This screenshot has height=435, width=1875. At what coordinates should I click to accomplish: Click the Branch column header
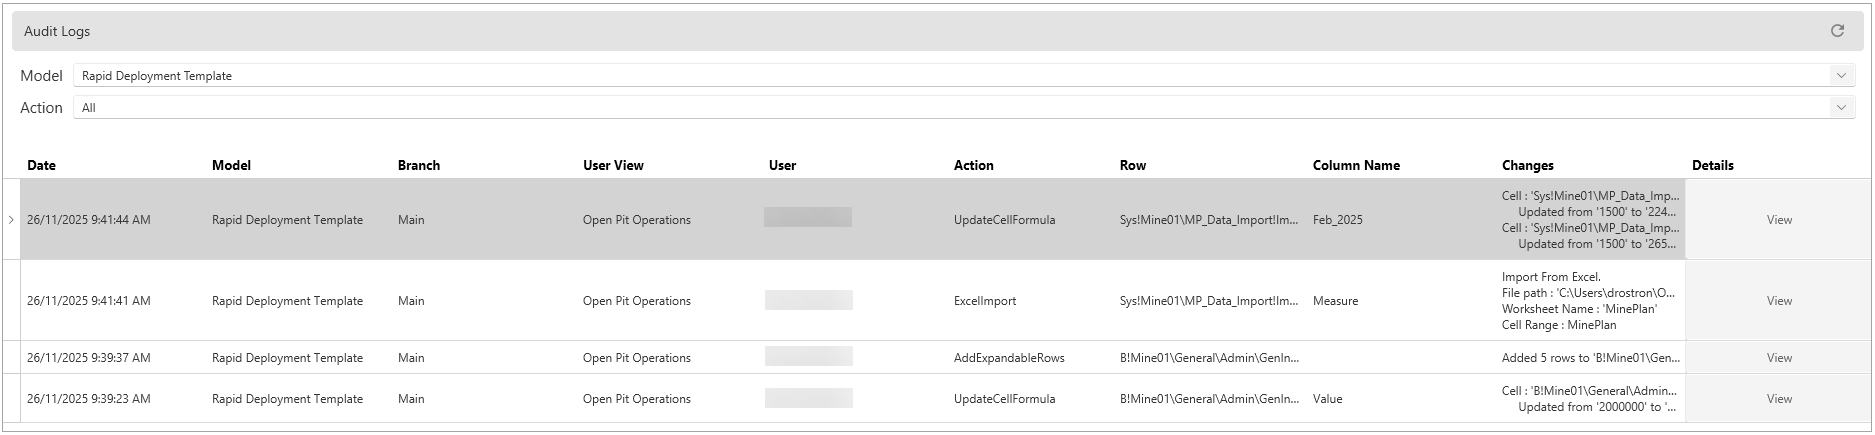click(x=418, y=166)
